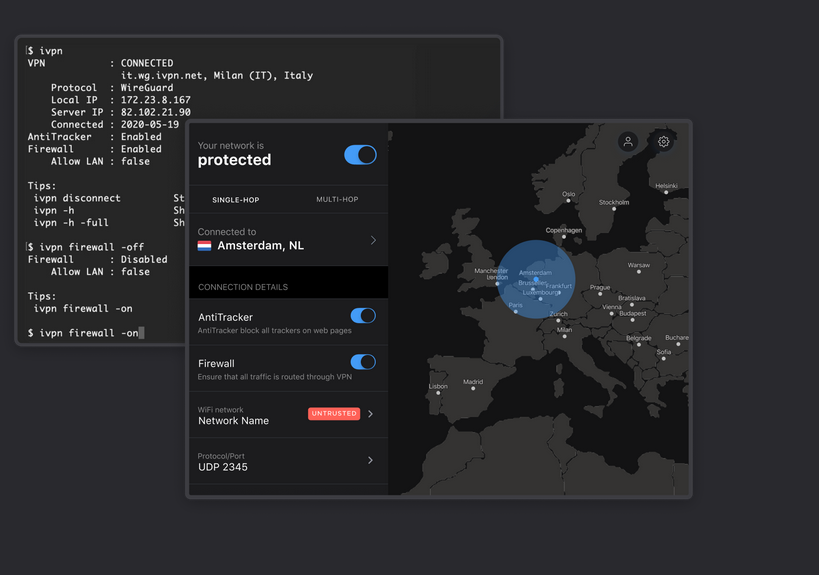This screenshot has height=575, width=819.
Task: Click the Netherlands flag icon
Action: (x=204, y=246)
